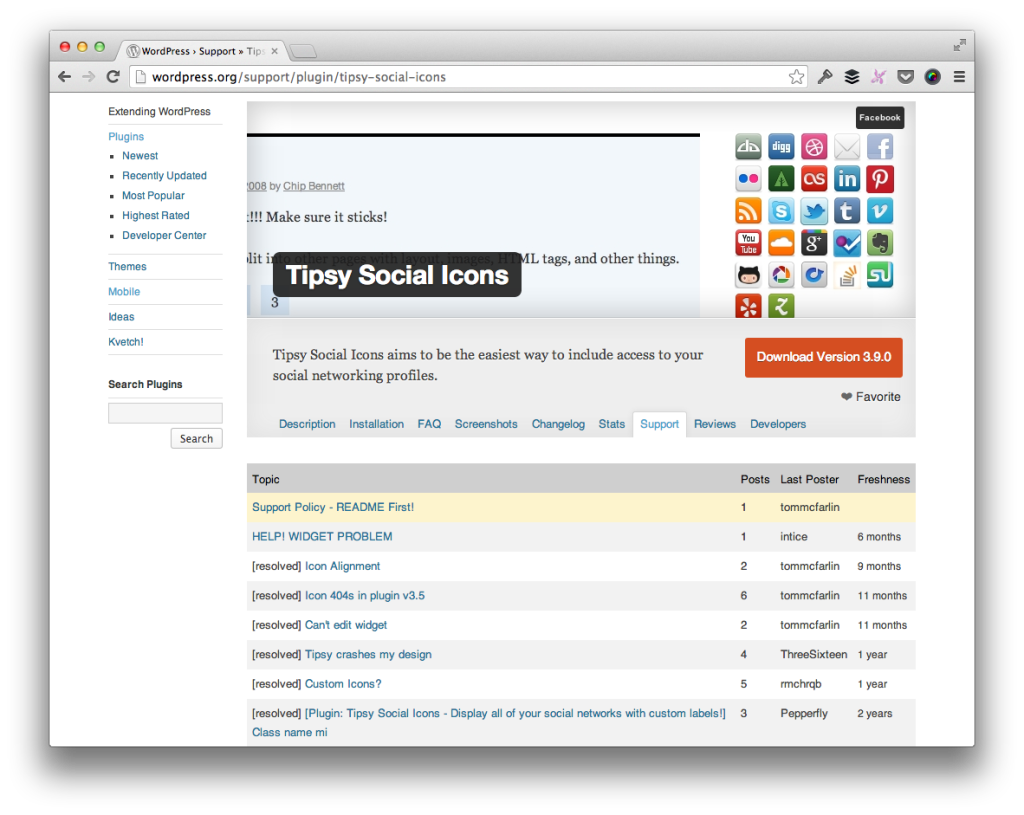Click the Pocket extension icon
Image resolution: width=1024 pixels, height=815 pixels.
[x=905, y=77]
